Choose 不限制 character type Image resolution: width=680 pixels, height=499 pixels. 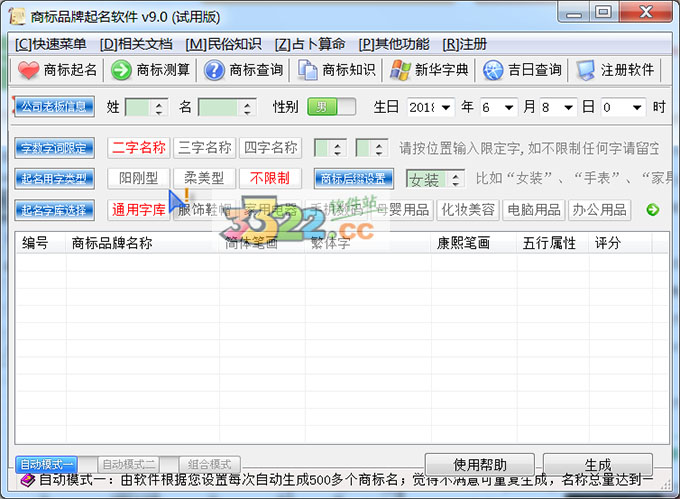270,178
